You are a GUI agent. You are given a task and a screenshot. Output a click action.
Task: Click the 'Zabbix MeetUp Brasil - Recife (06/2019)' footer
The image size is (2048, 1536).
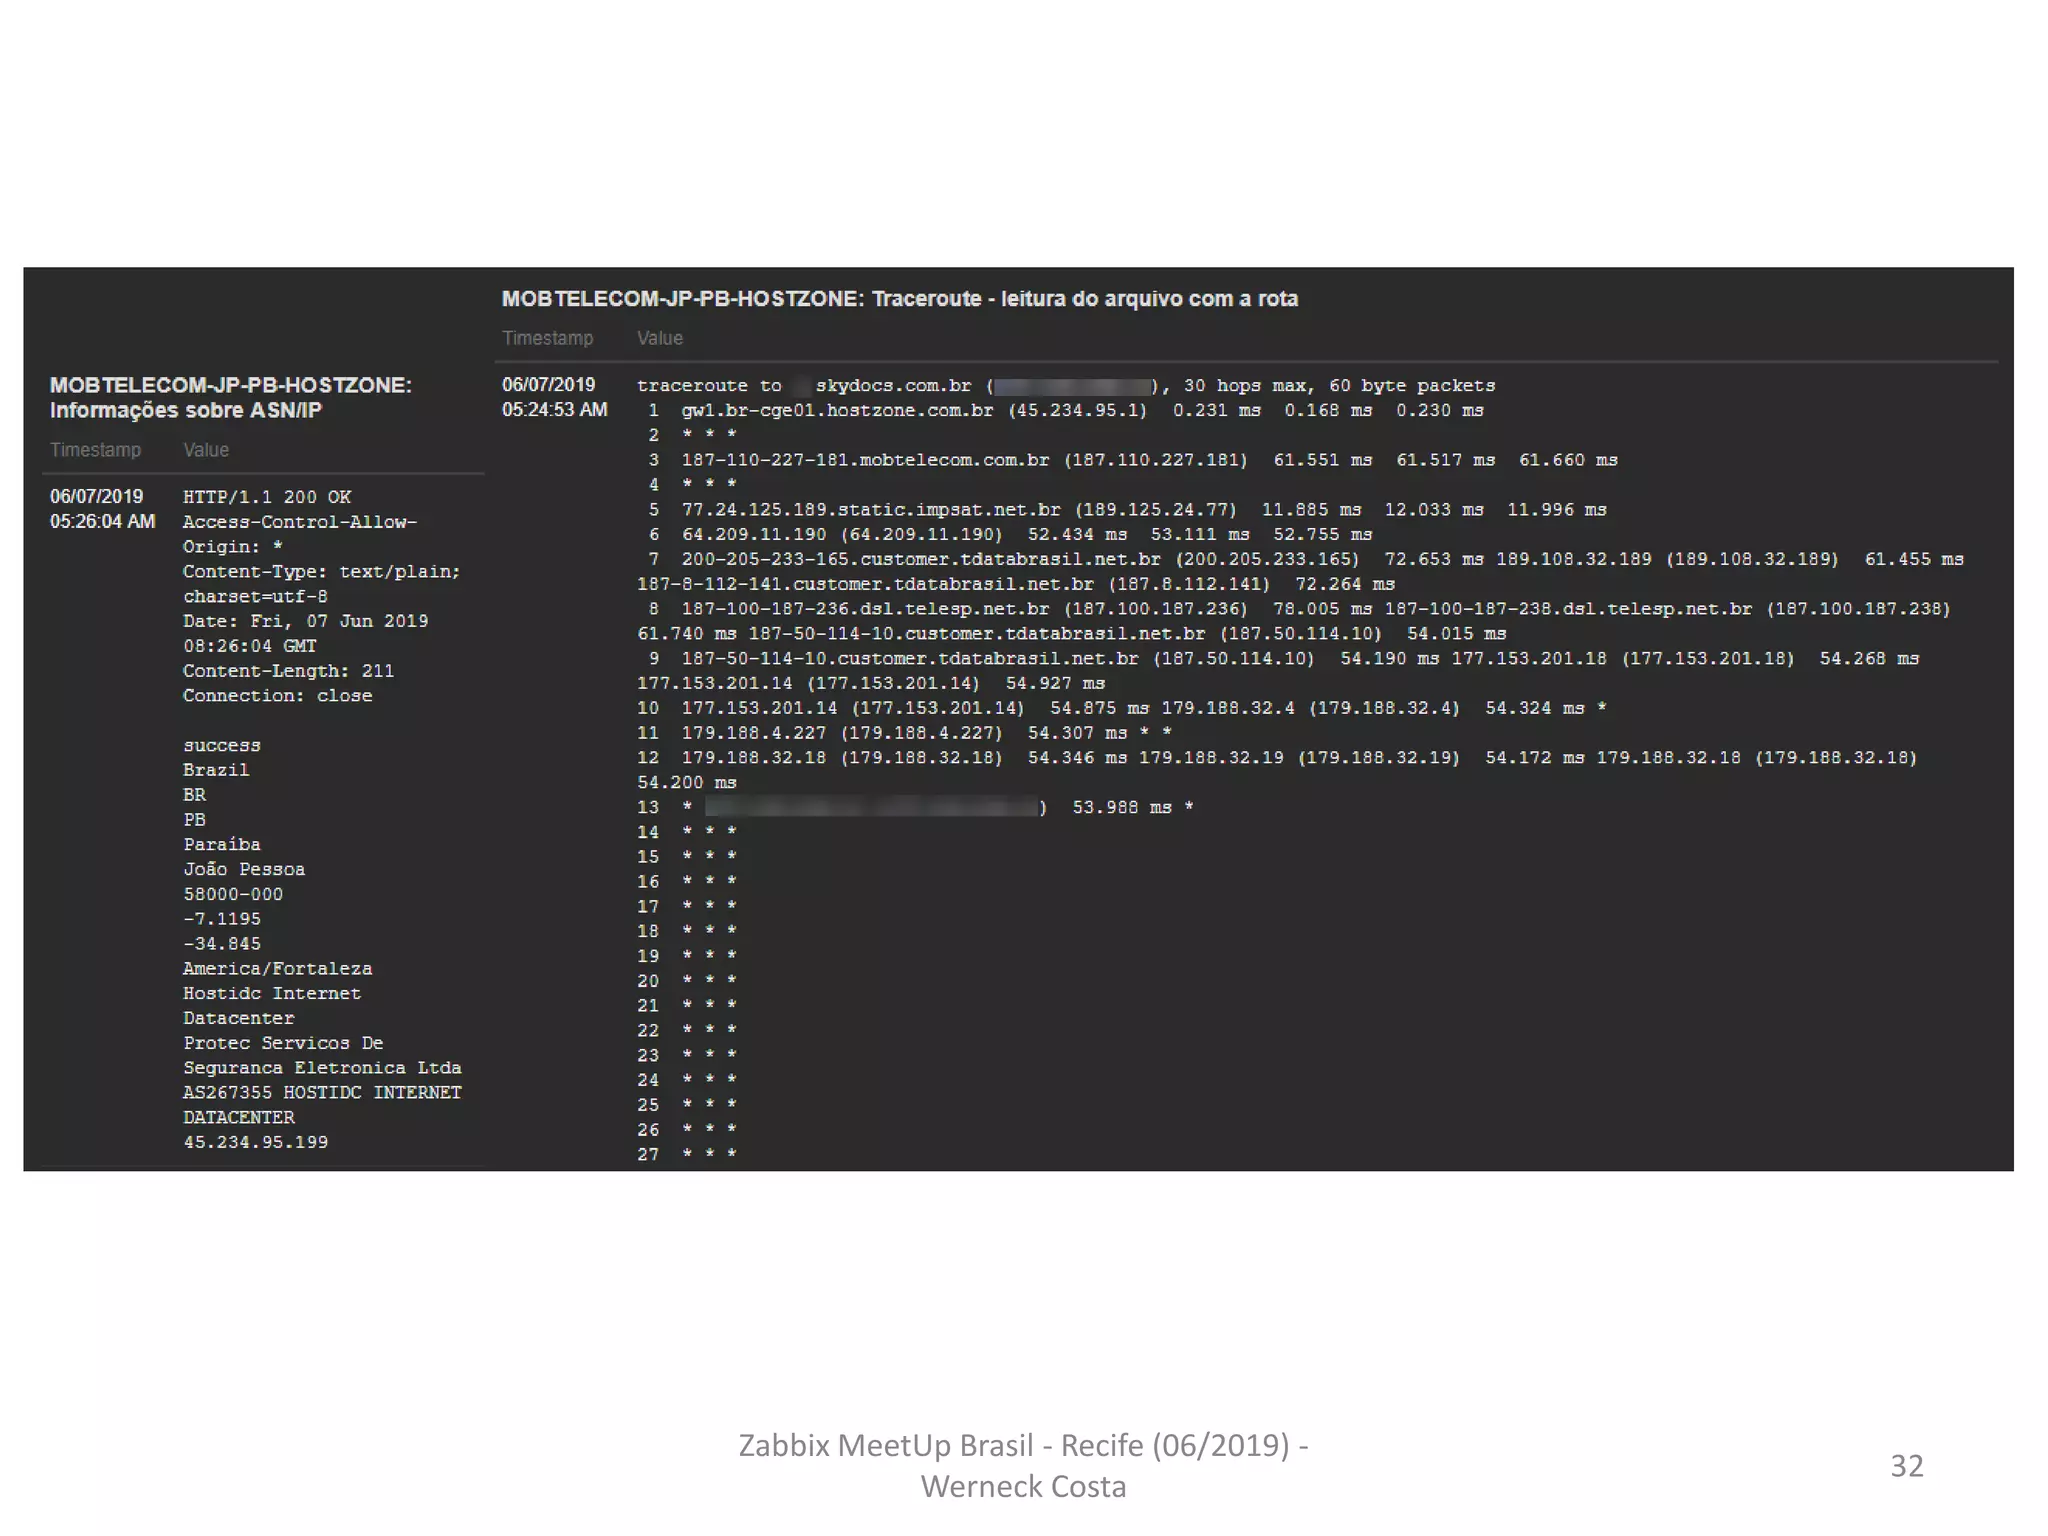pyautogui.click(x=1014, y=1446)
